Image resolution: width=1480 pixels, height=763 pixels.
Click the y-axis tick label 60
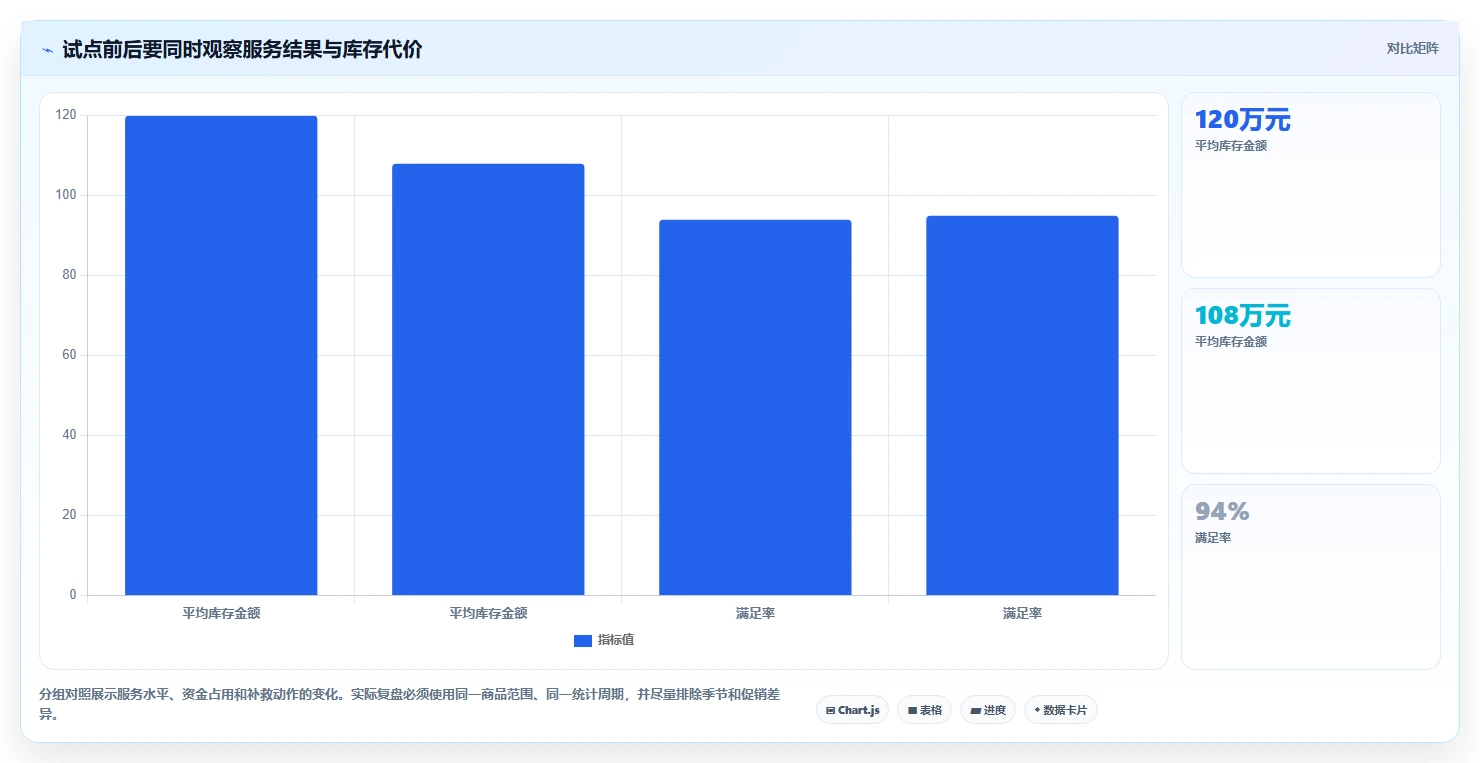[69, 355]
